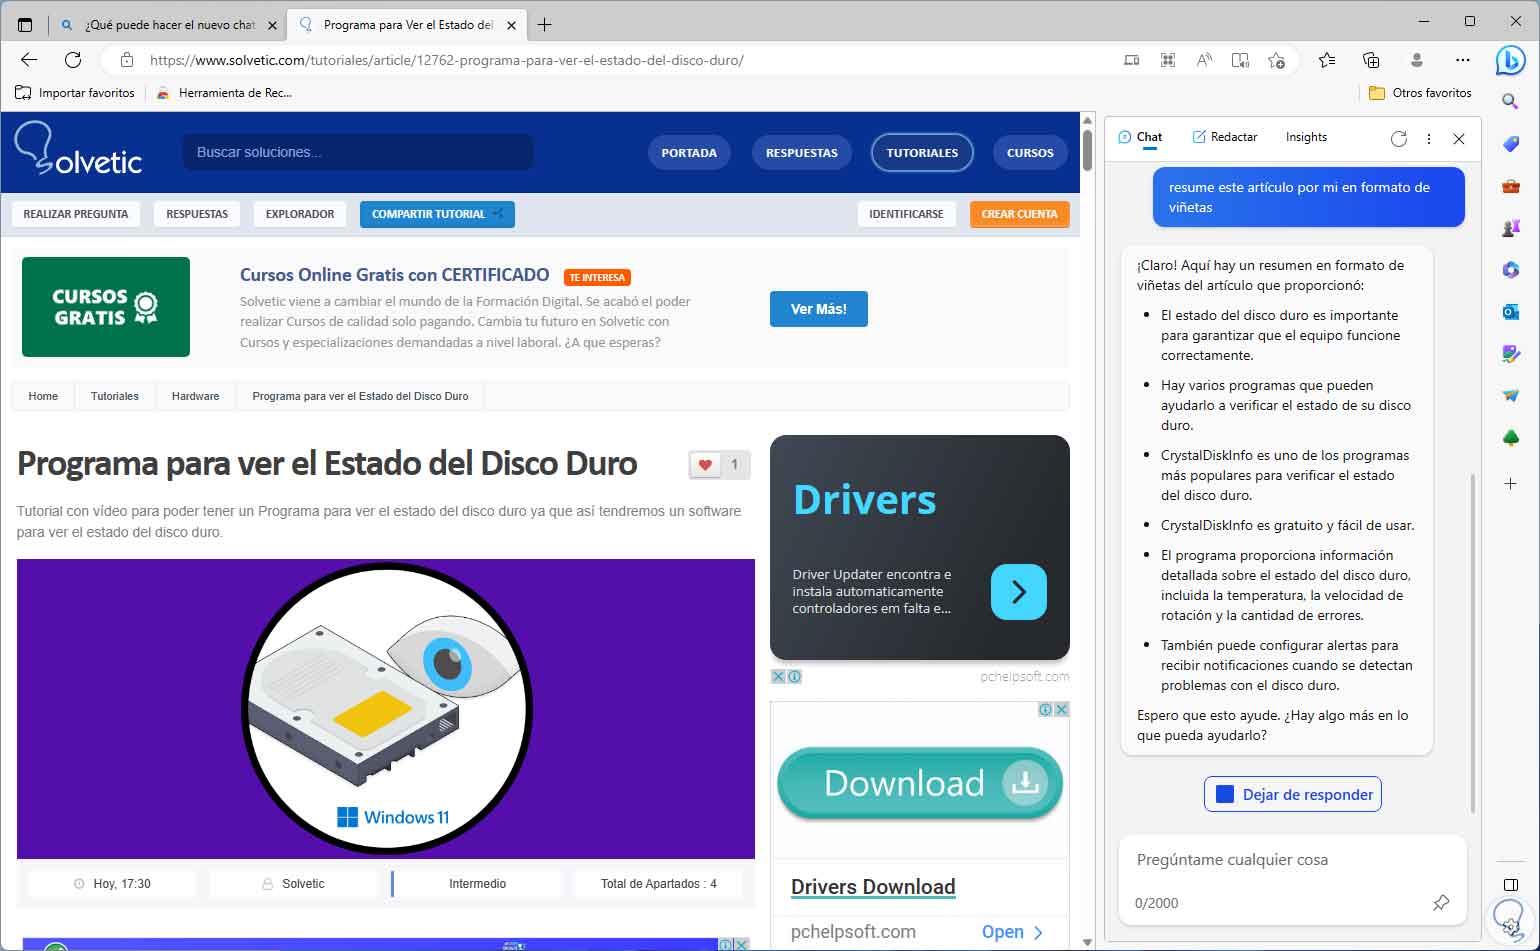Open the green tree sidebar icon
This screenshot has height=951, width=1540.
(x=1510, y=438)
